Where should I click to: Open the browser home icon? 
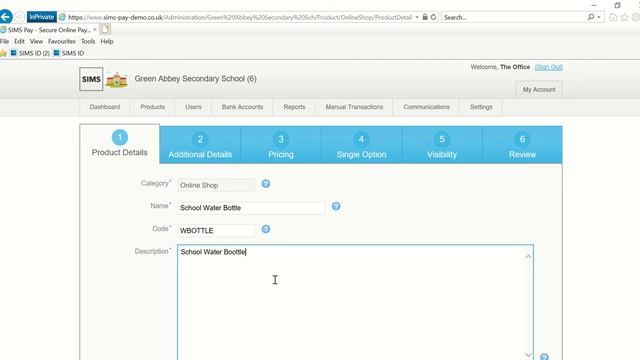(613, 17)
